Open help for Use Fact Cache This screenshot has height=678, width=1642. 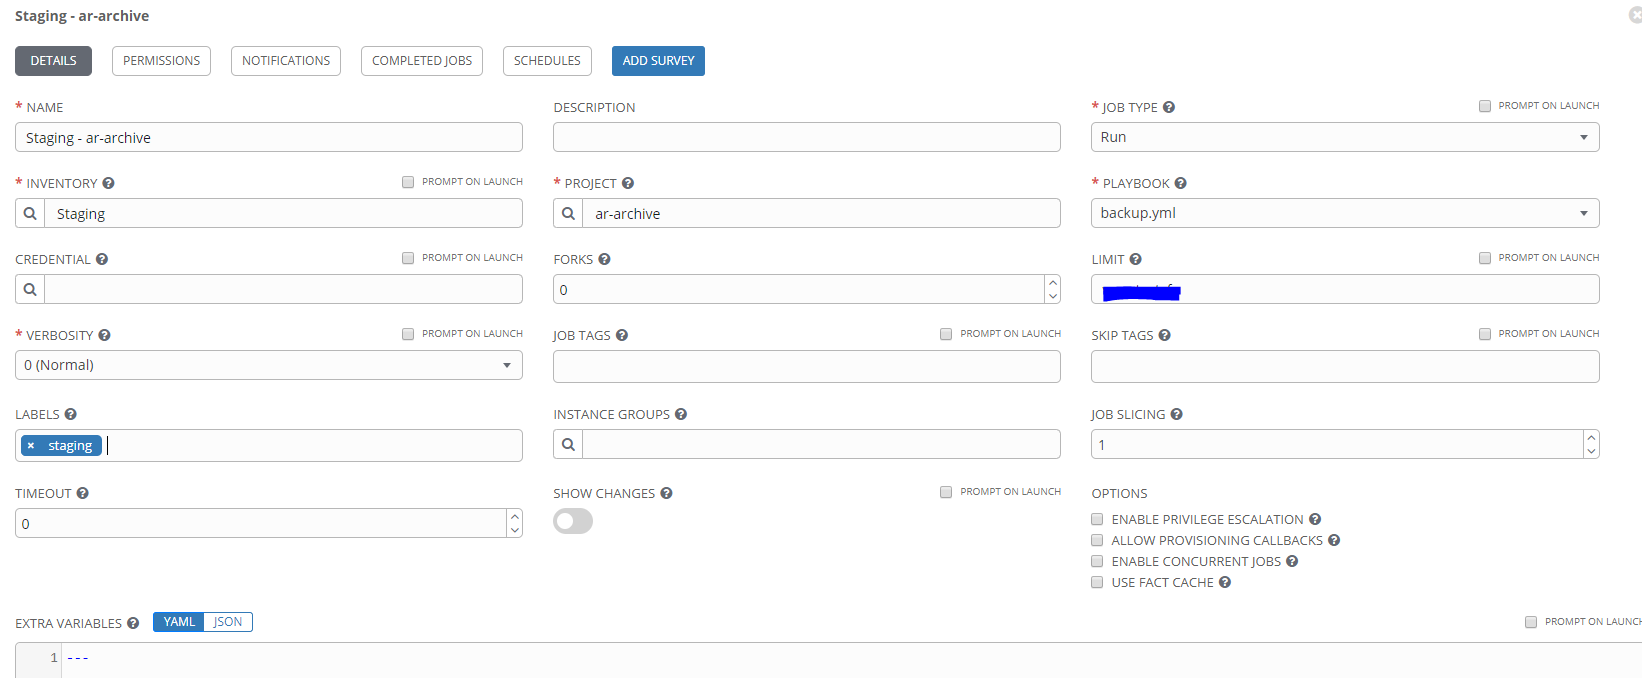(x=1225, y=582)
